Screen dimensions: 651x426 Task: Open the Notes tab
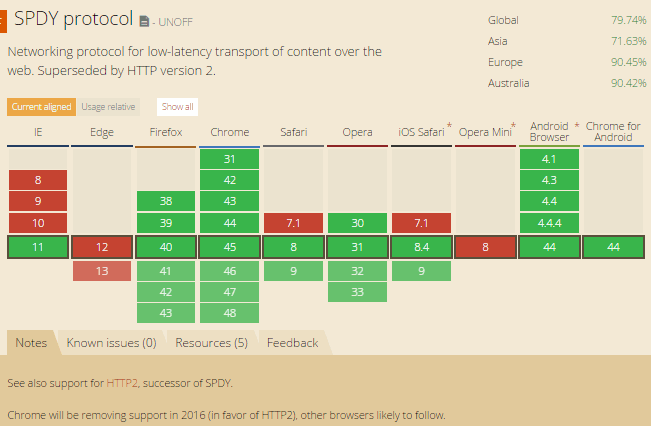click(x=31, y=343)
